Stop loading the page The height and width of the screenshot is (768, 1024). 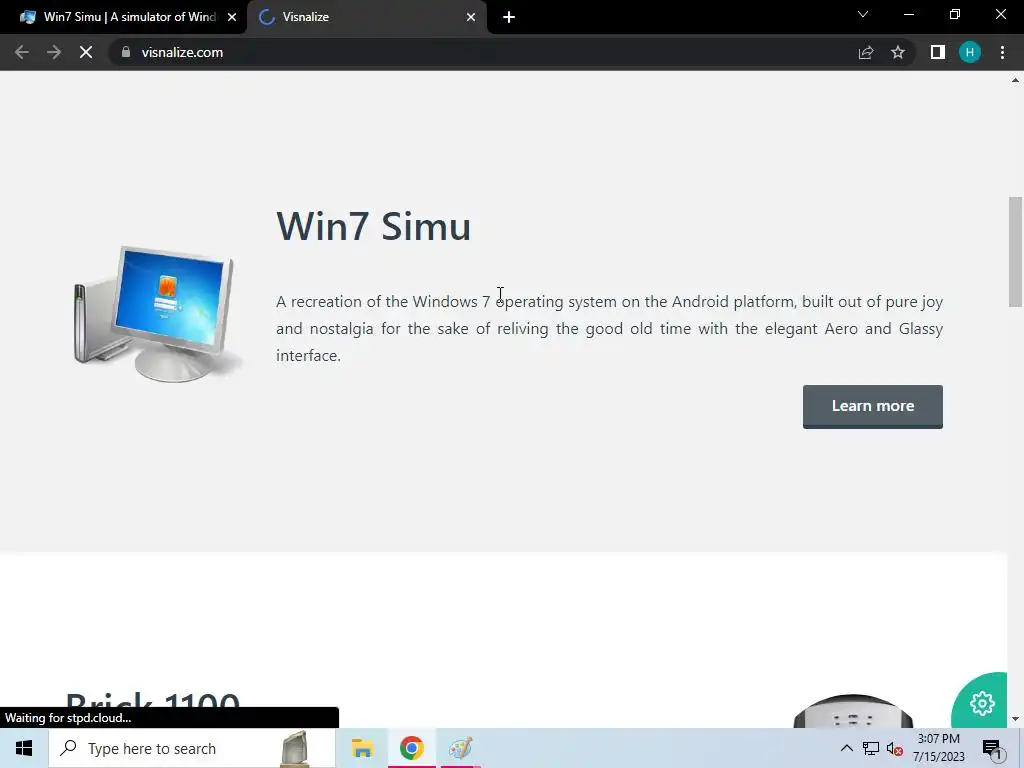click(86, 52)
